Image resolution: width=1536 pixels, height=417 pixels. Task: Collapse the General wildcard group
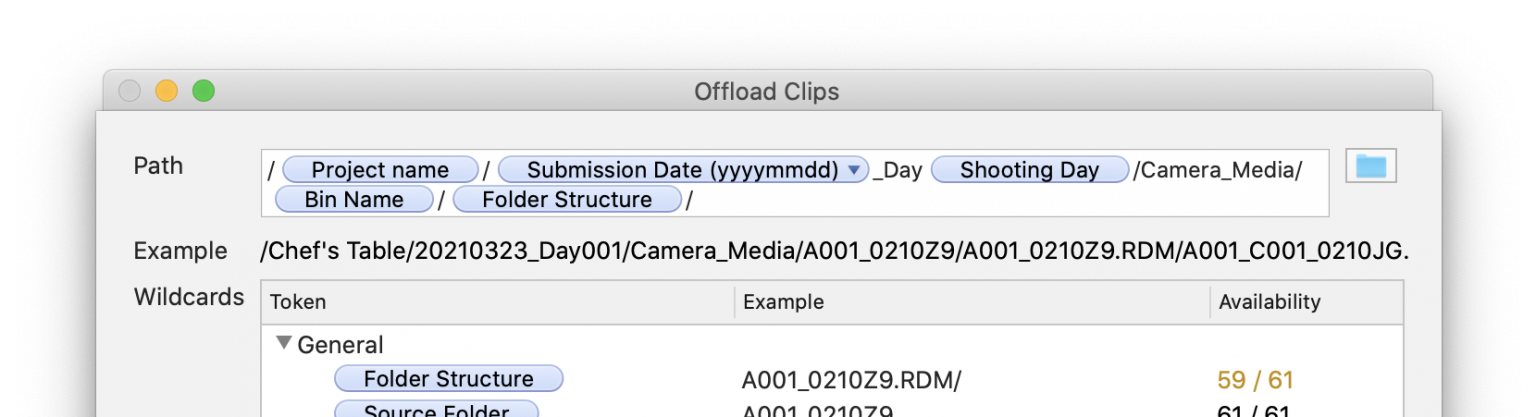[x=285, y=343]
